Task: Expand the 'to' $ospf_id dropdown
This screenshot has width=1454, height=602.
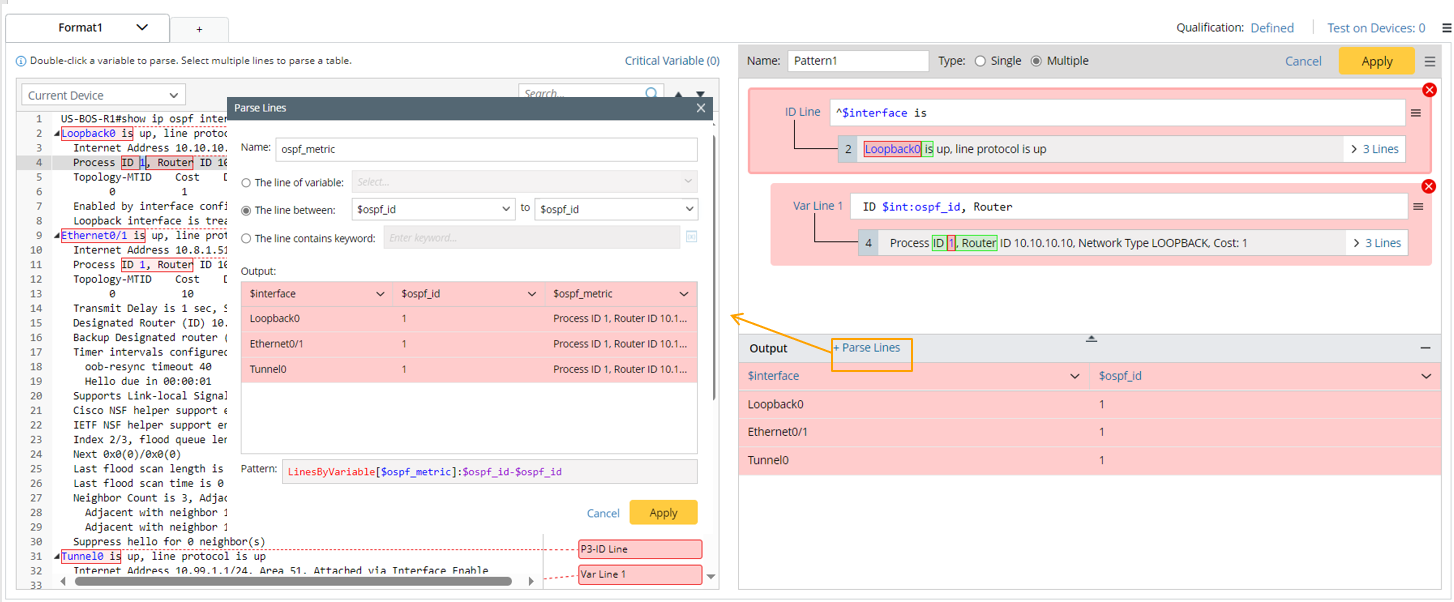Action: click(616, 209)
